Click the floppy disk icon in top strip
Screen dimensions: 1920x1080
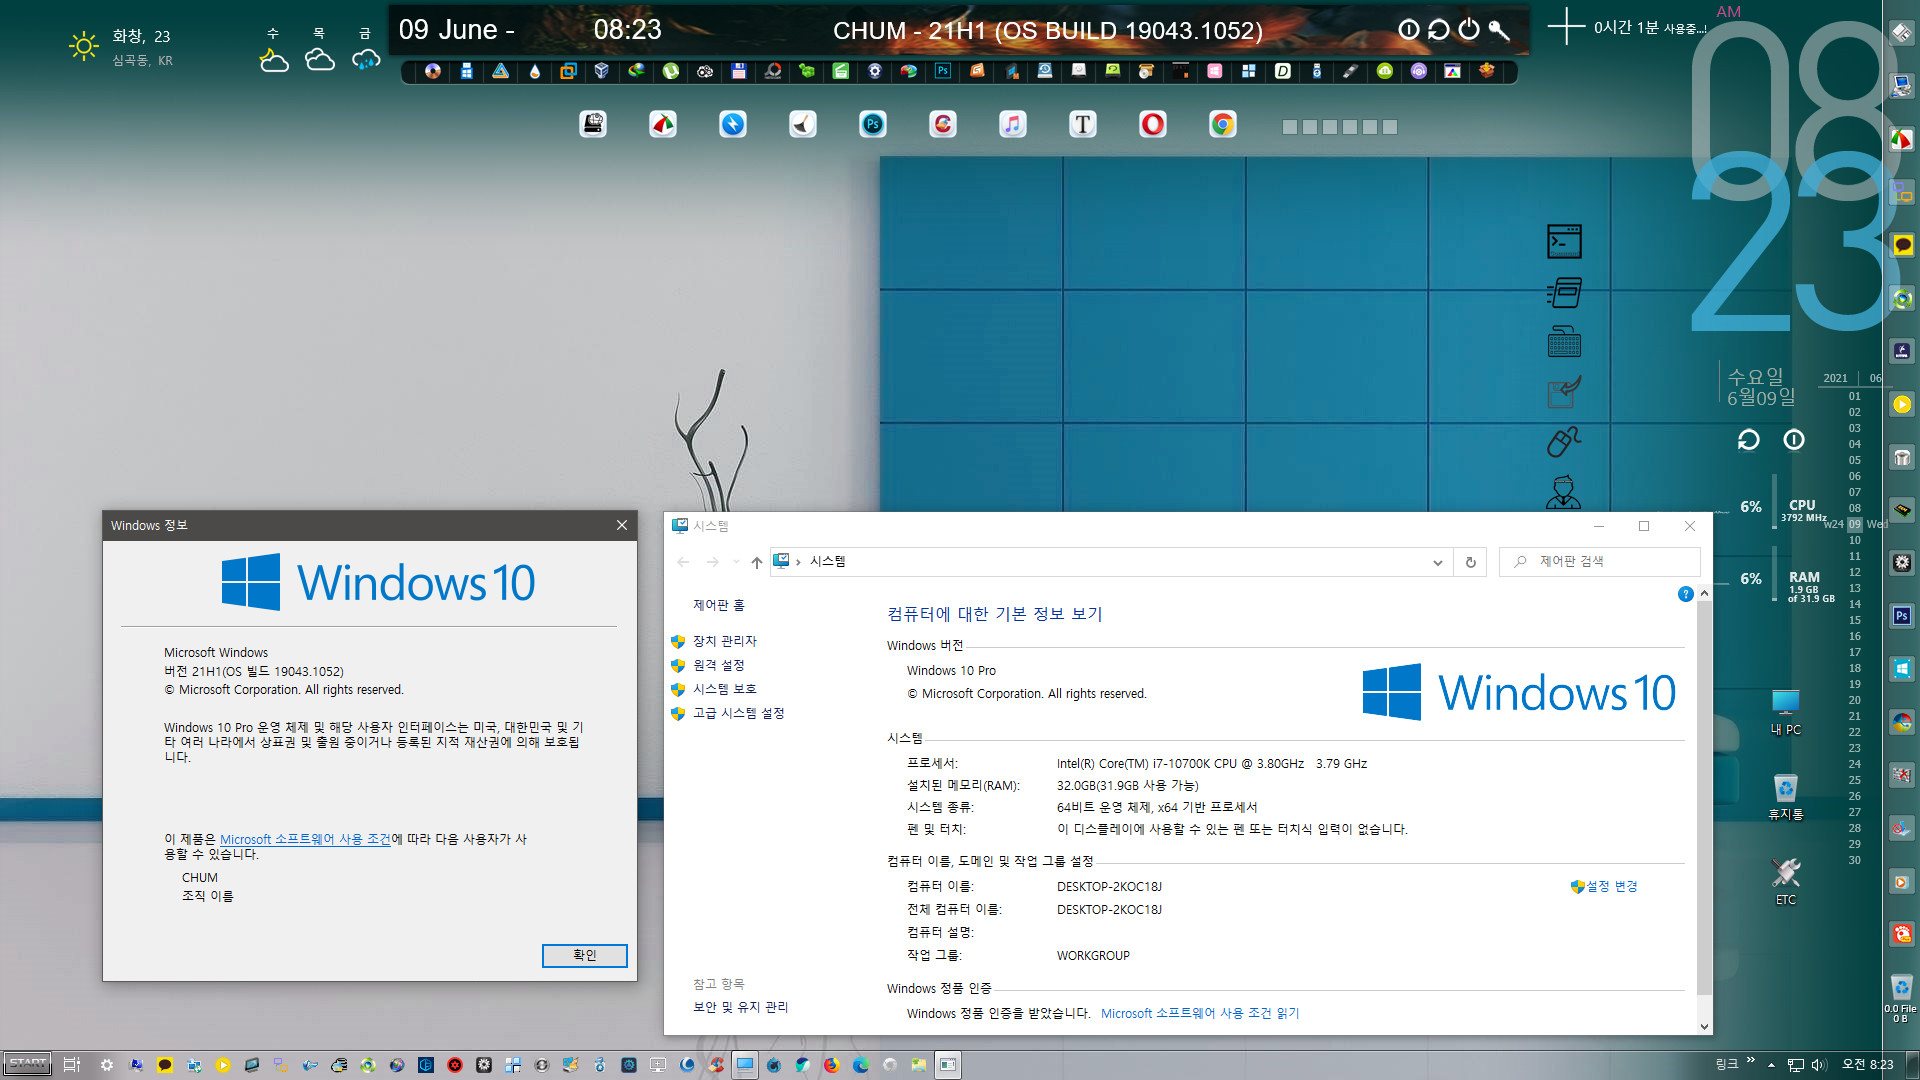(739, 71)
